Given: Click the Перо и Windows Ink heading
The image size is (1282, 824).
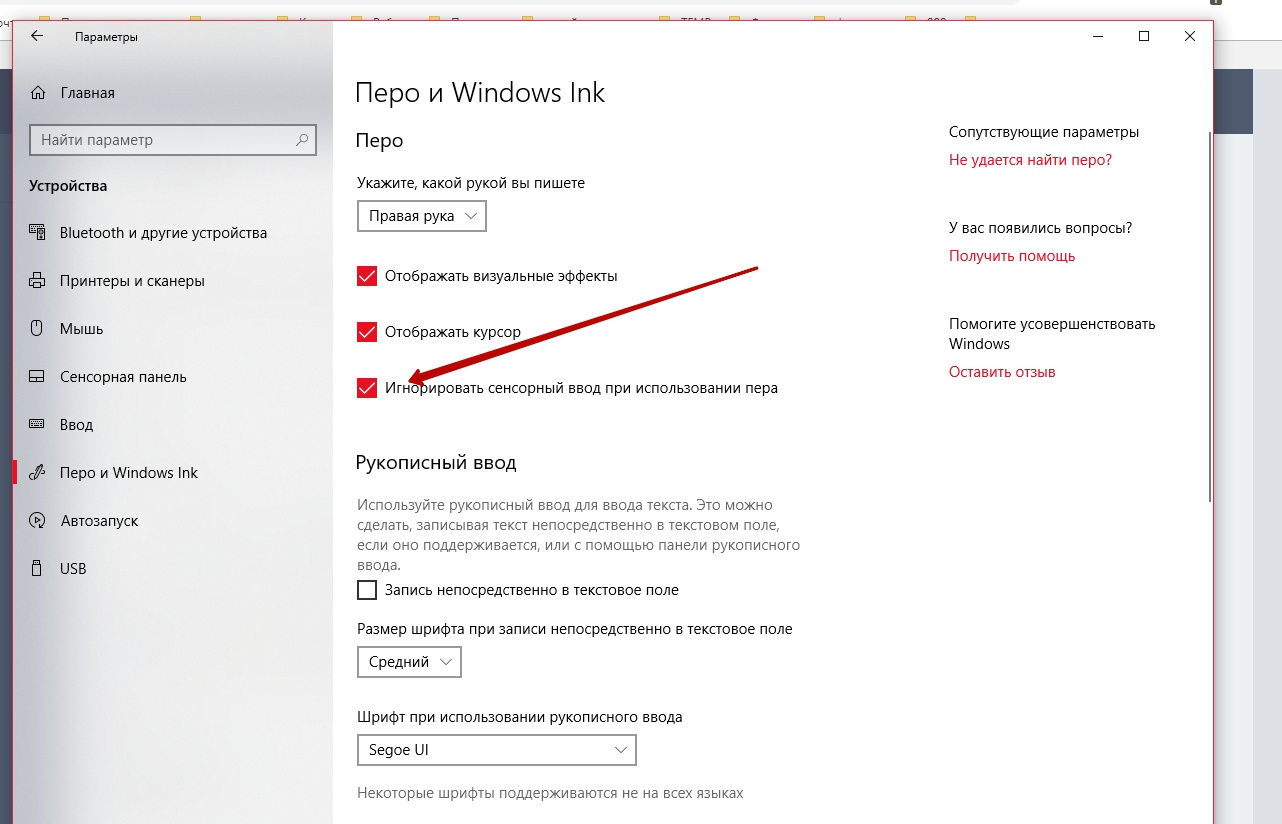Looking at the screenshot, I should click(480, 93).
